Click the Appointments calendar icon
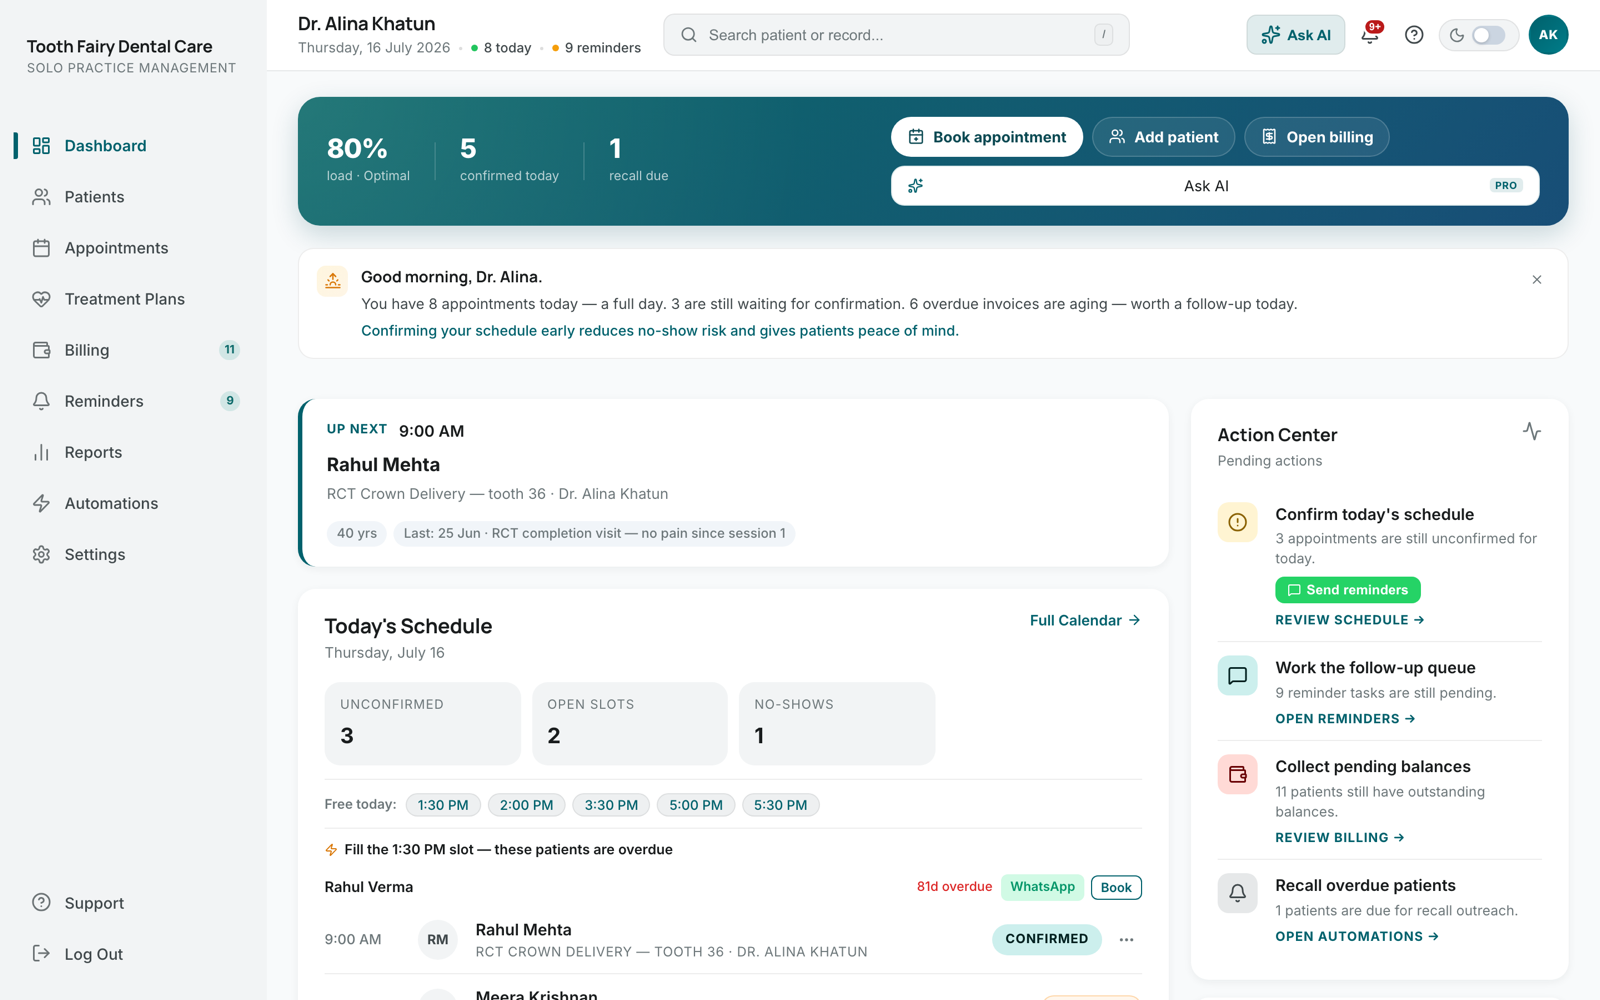Viewport: 1600px width, 1000px height. 41,248
